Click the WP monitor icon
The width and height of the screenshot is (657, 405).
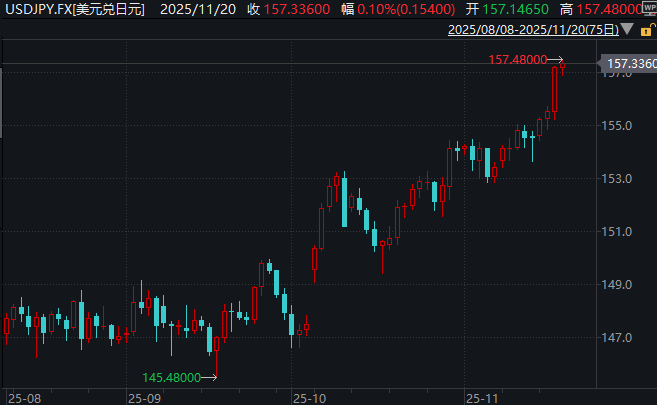[x=649, y=8]
